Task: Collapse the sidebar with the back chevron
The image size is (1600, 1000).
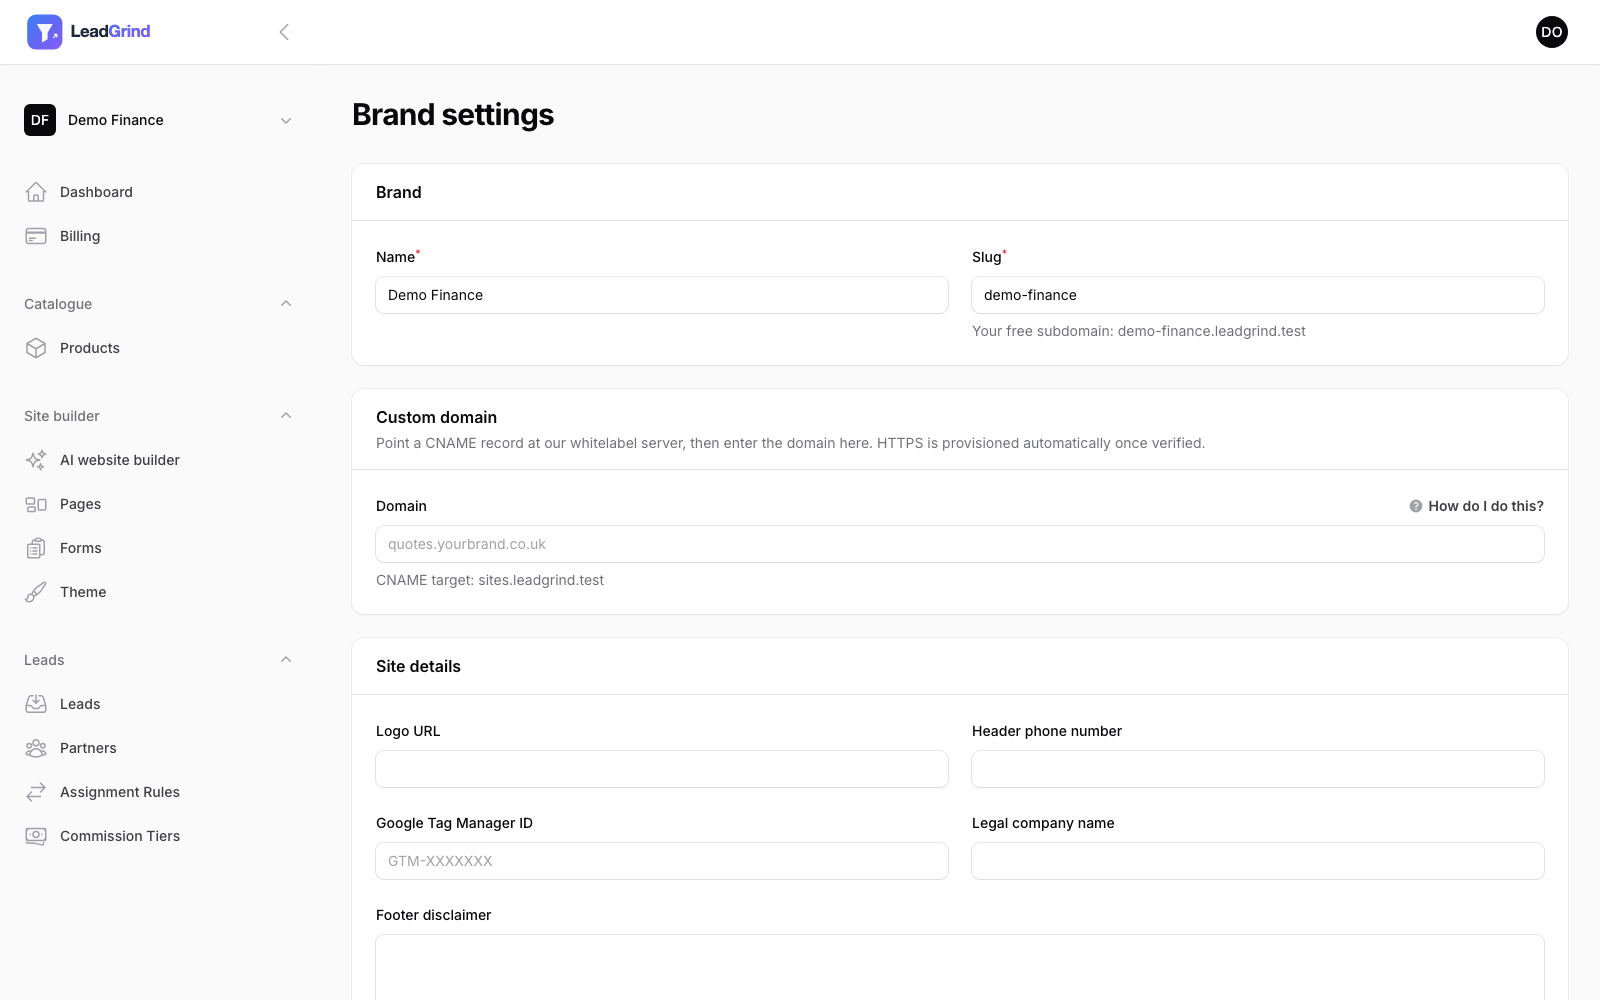Action: [x=284, y=32]
